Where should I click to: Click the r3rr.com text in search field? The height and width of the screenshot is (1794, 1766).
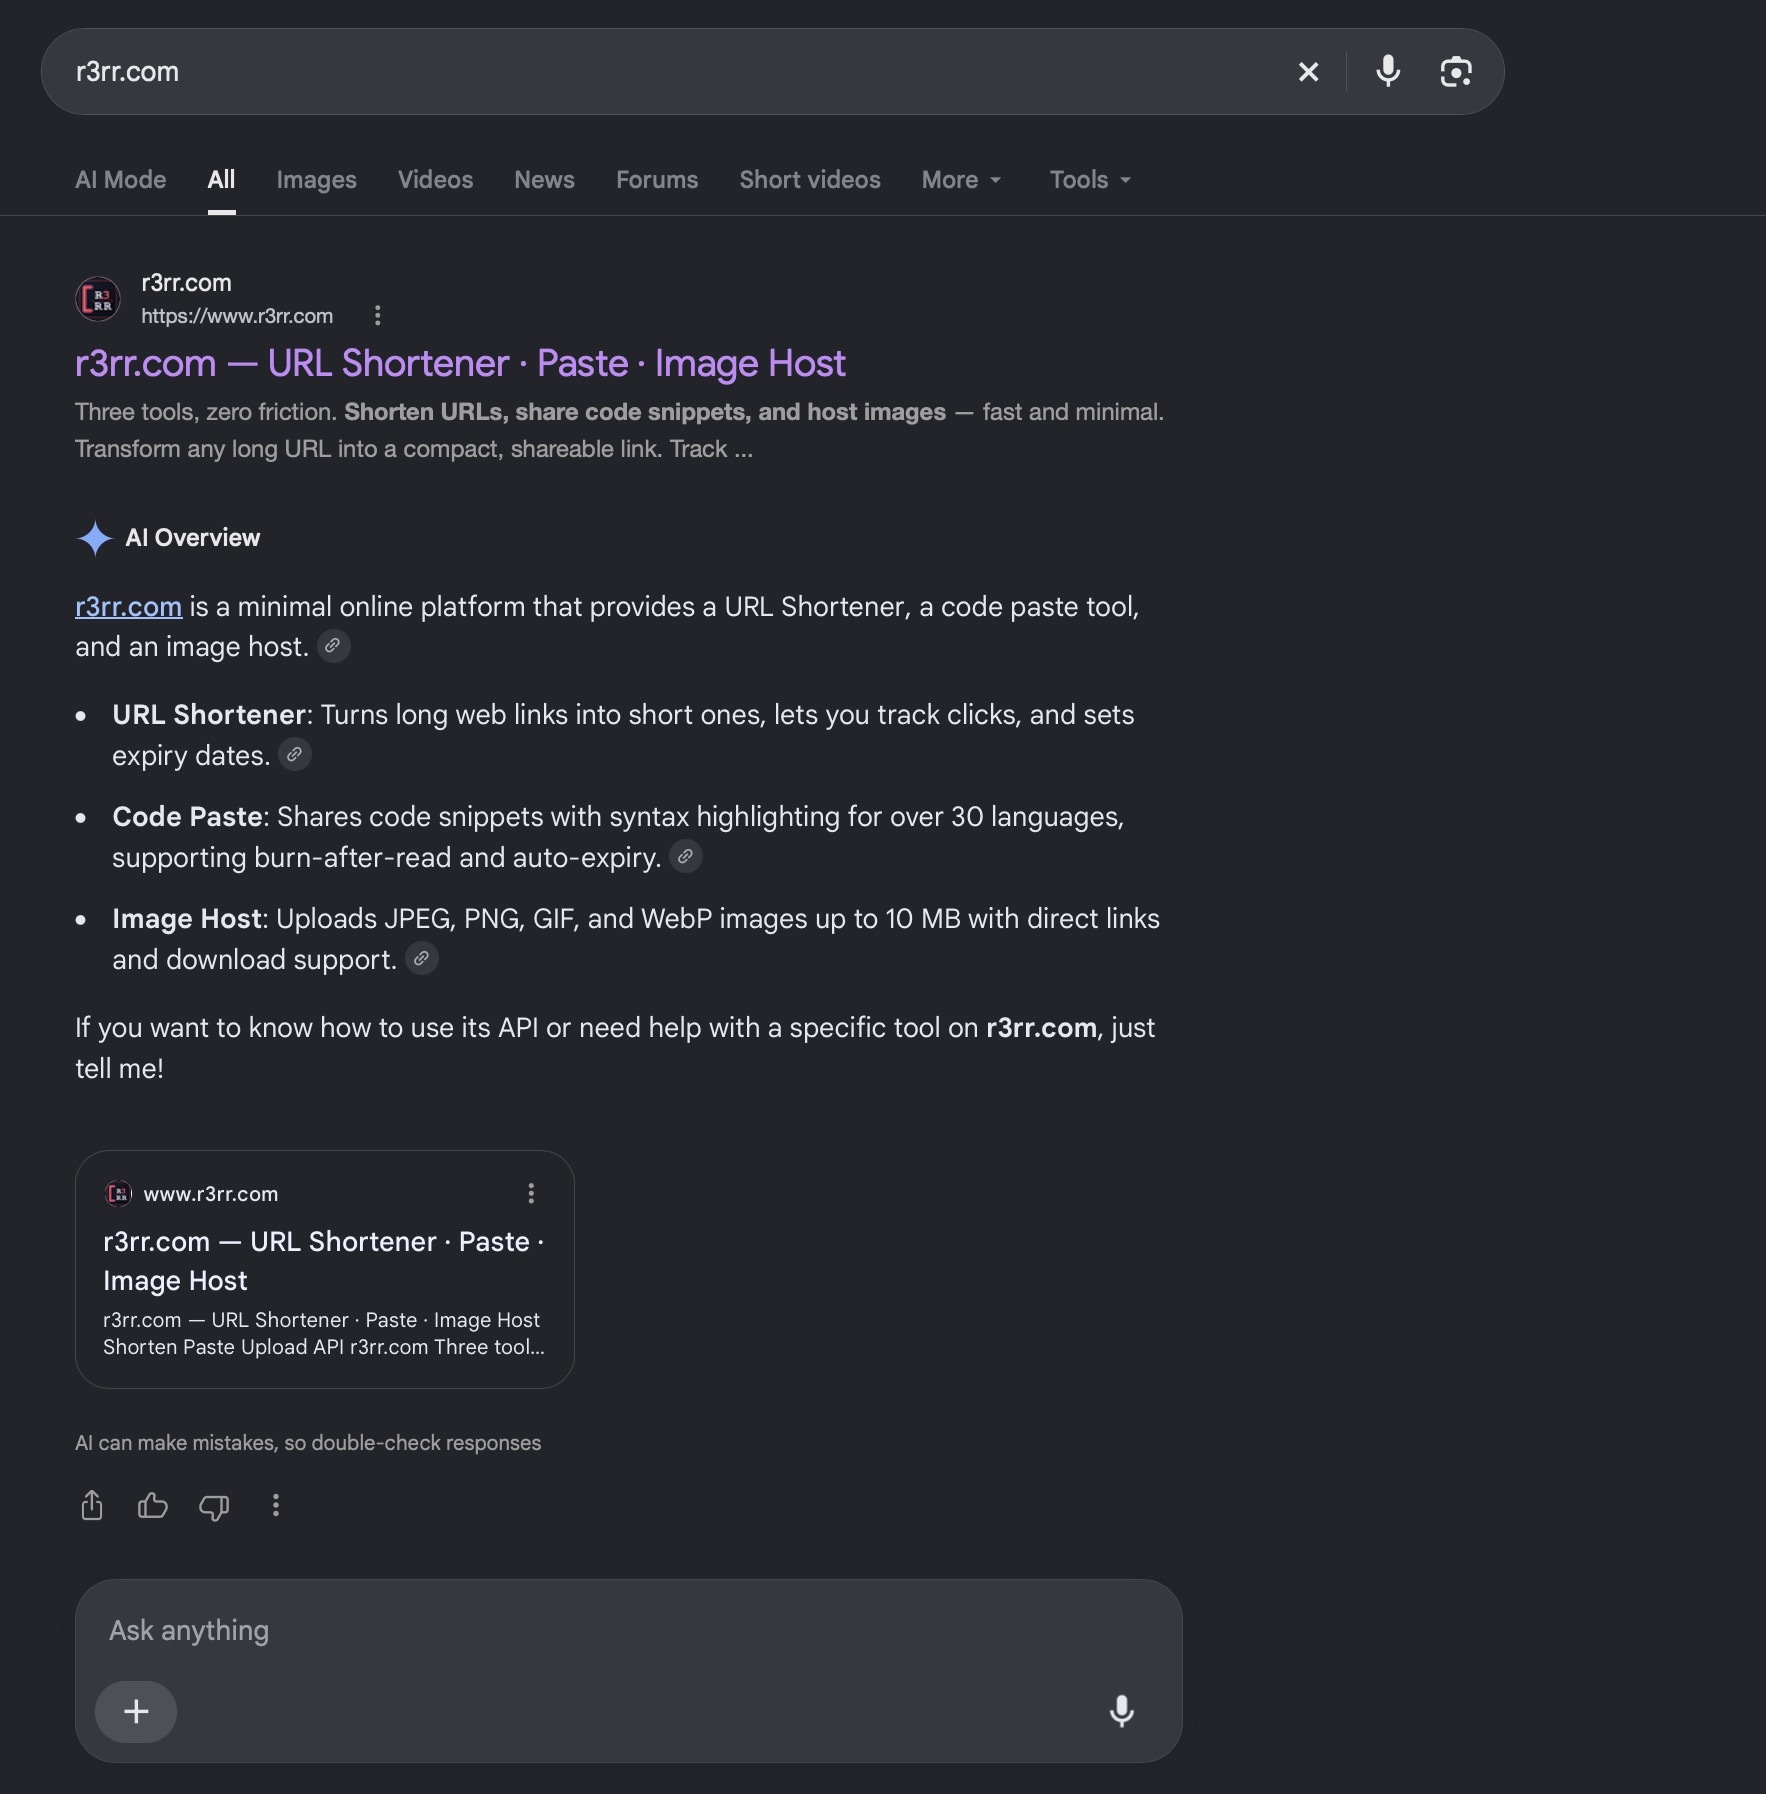(x=128, y=72)
